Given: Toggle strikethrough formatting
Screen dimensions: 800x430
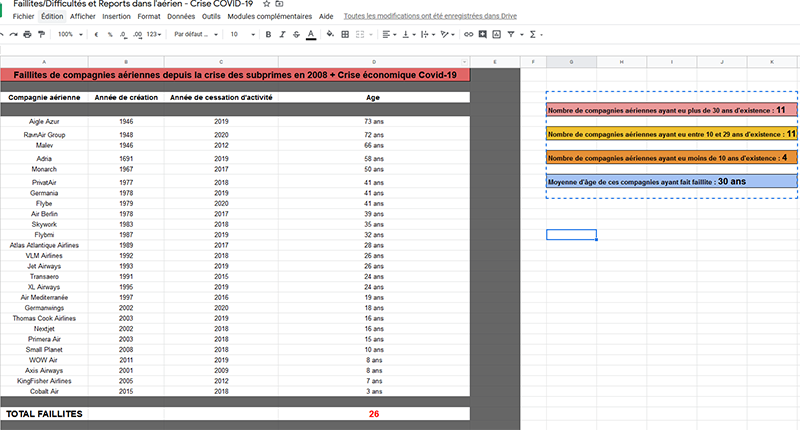Looking at the screenshot, I should tap(296, 34).
